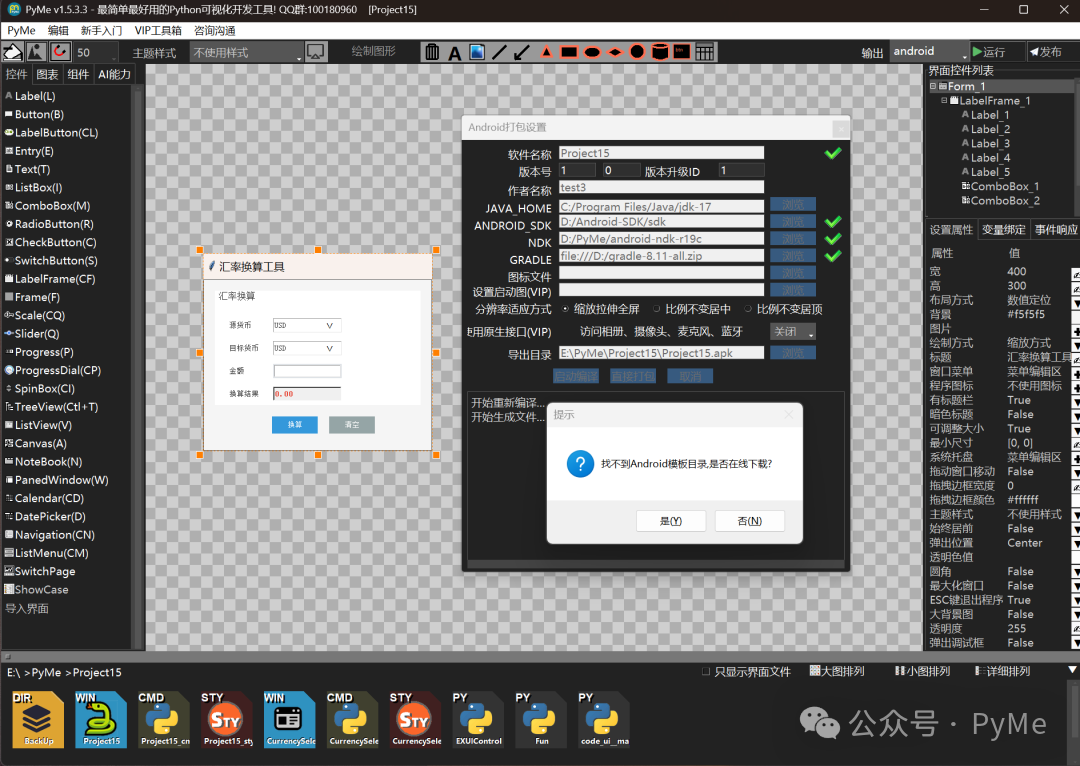Select the 比例不变居中 radio option

point(657,309)
